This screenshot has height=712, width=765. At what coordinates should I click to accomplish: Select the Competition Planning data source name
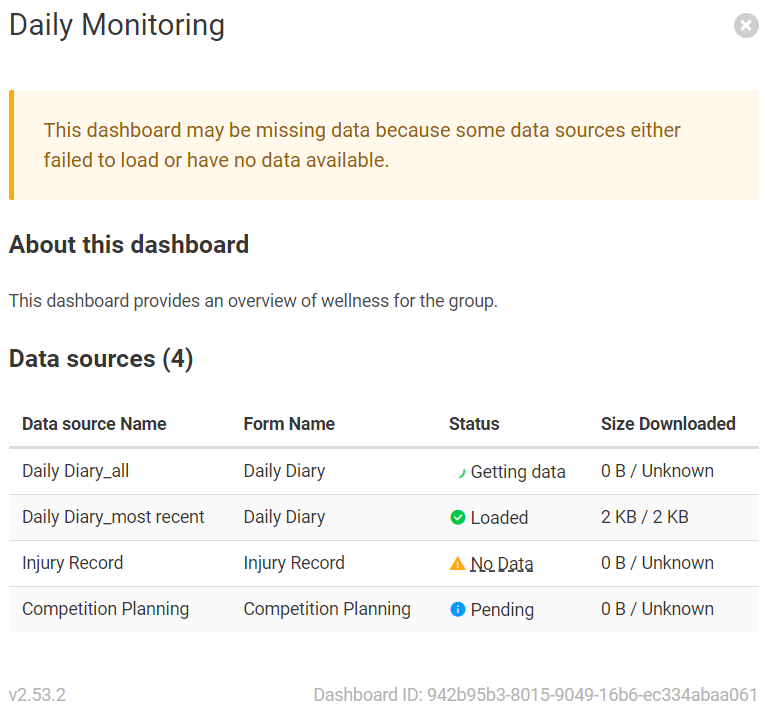tap(105, 609)
